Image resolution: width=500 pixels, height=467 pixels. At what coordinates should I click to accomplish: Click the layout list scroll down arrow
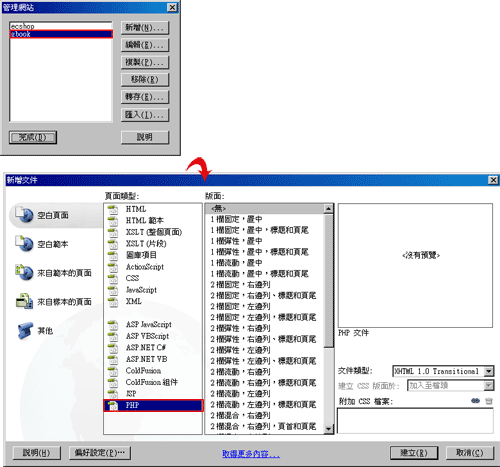[328, 429]
